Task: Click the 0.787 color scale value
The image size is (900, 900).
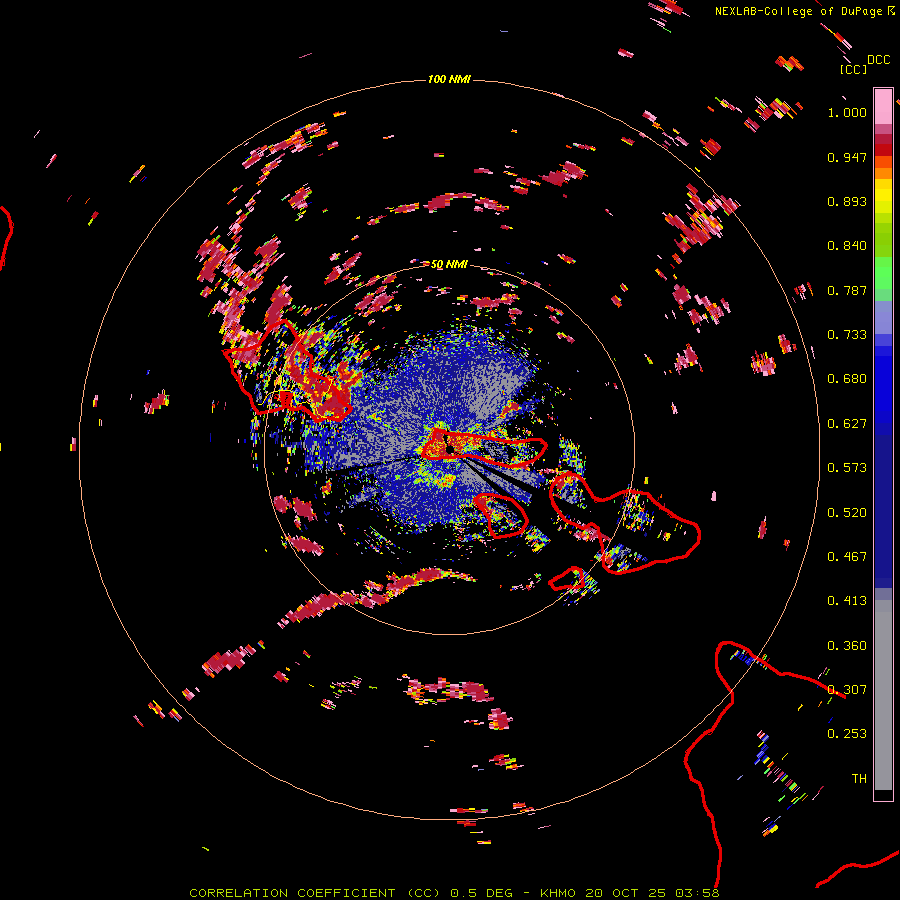Action: pos(847,290)
